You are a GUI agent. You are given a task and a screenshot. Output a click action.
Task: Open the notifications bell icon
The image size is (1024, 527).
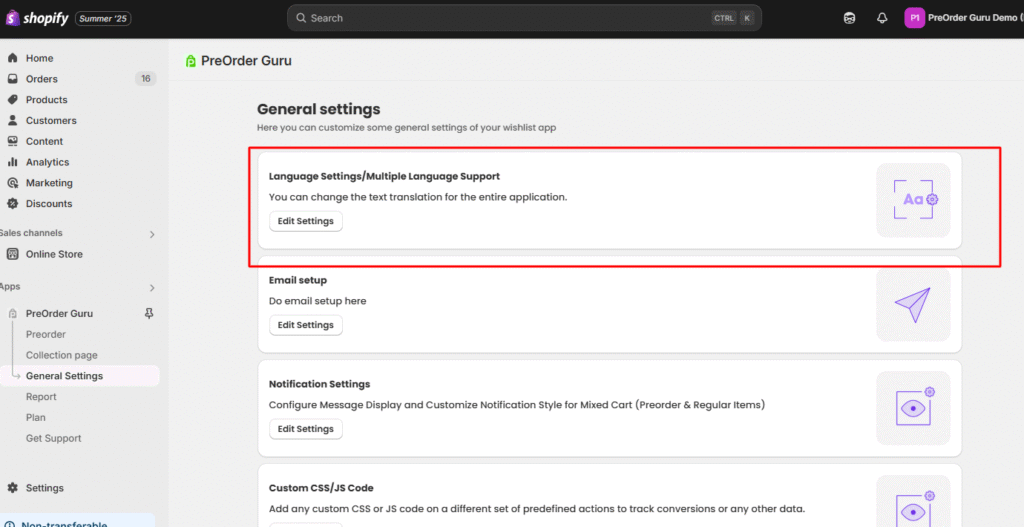click(882, 18)
